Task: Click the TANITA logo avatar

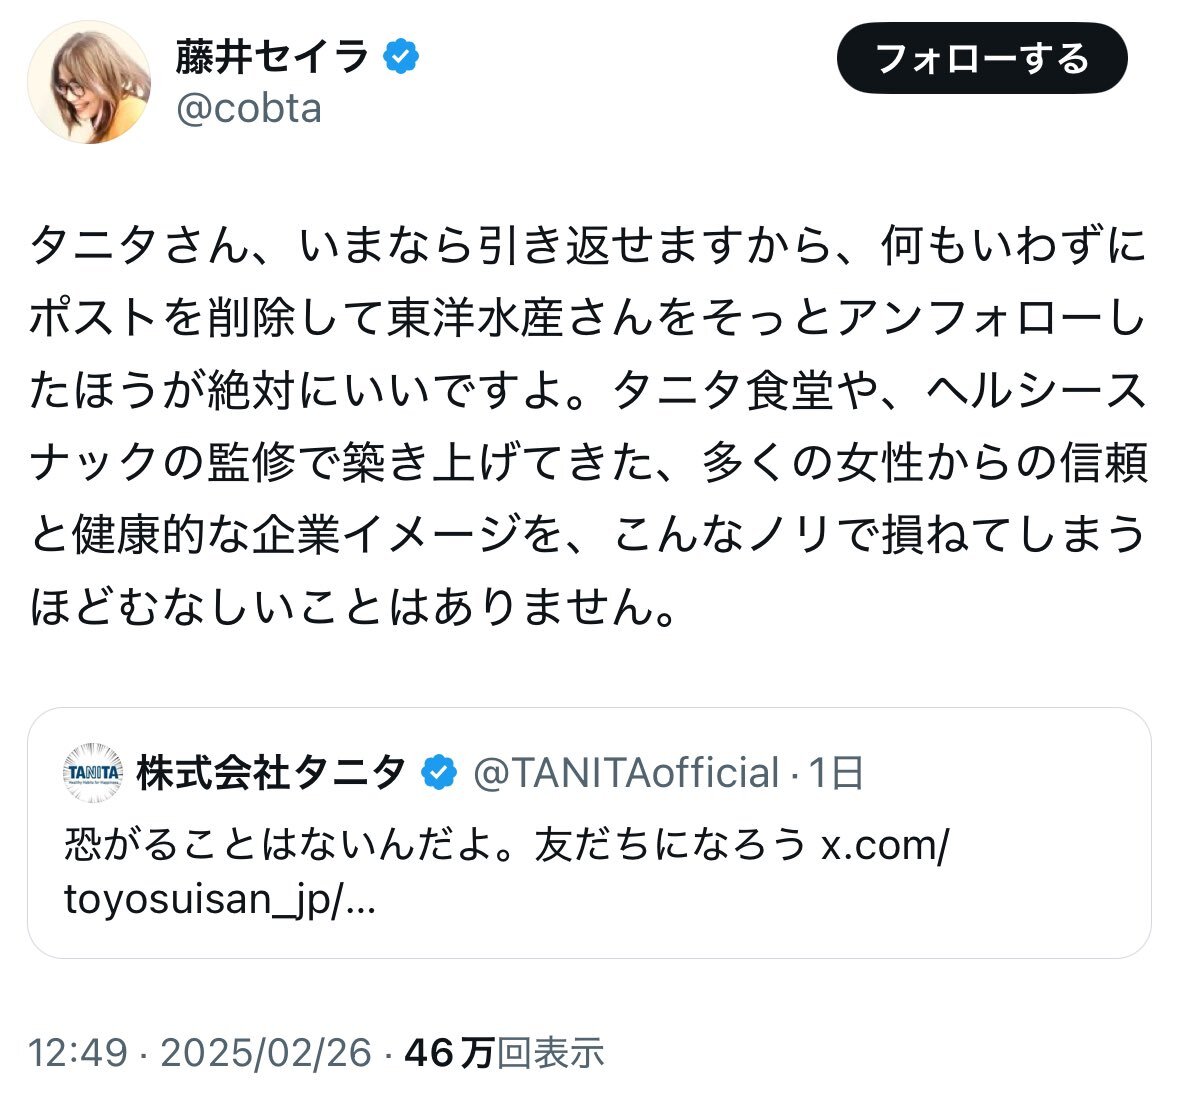Action: [x=93, y=772]
